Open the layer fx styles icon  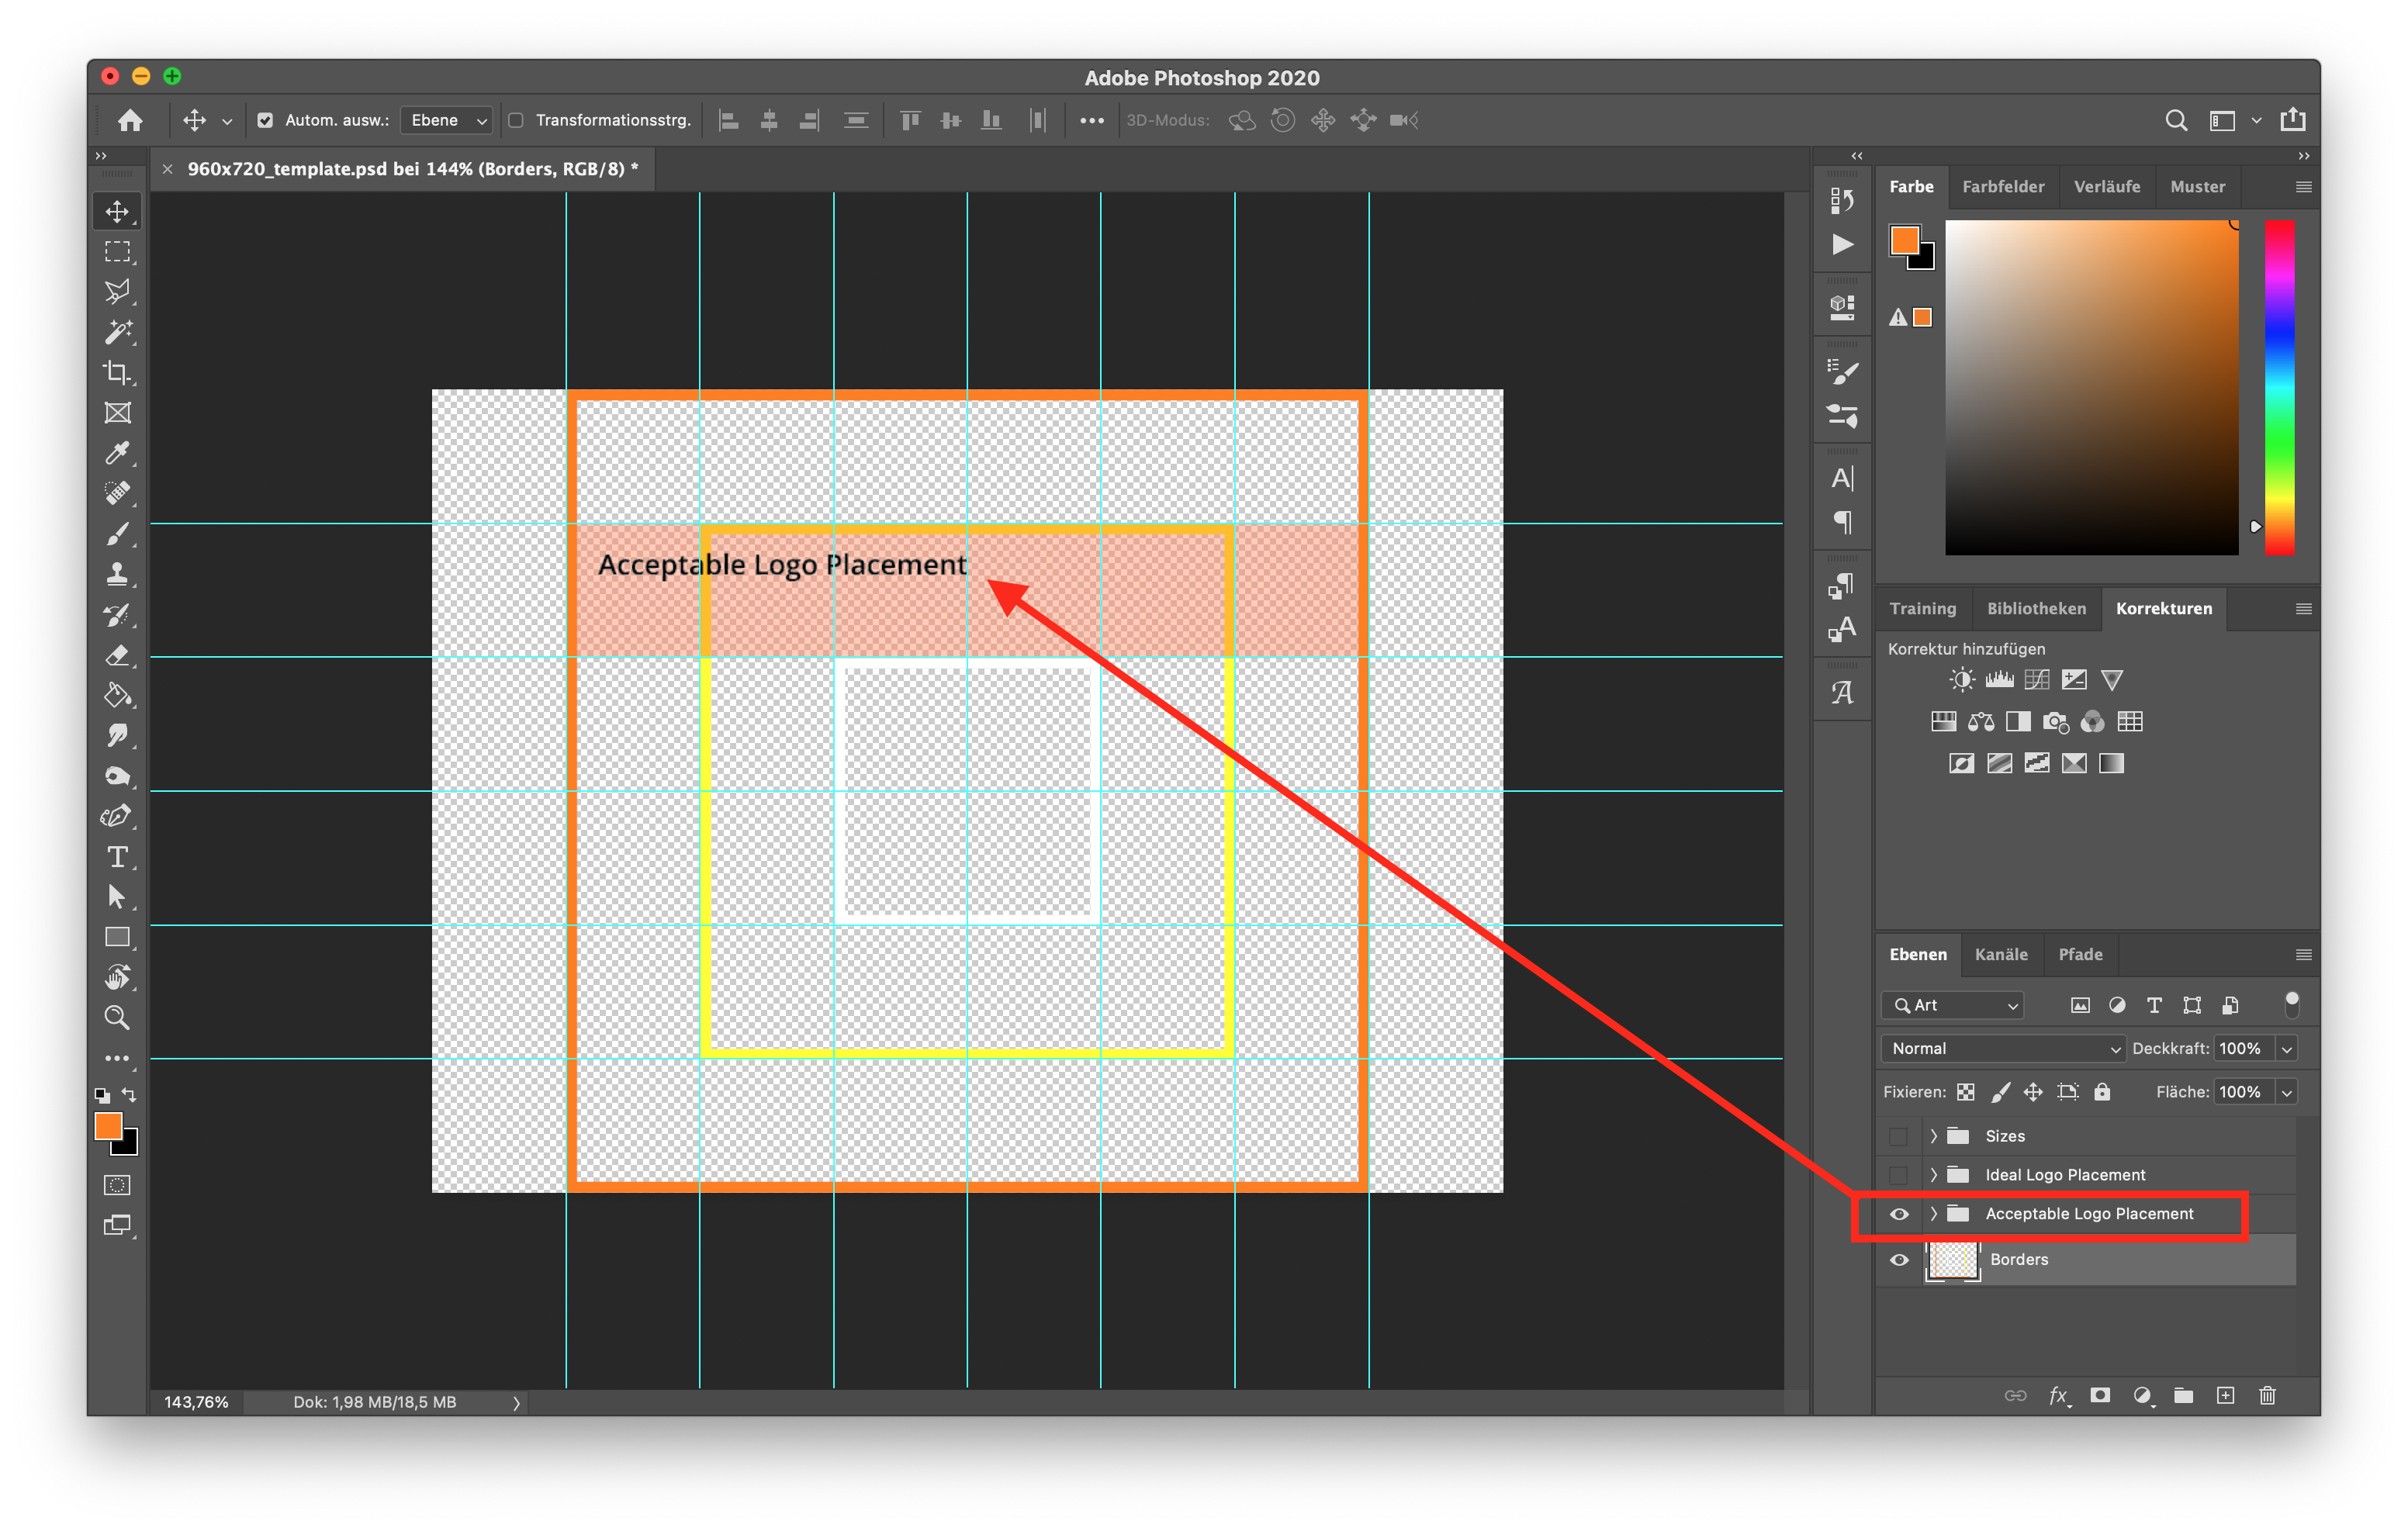point(2058,1395)
